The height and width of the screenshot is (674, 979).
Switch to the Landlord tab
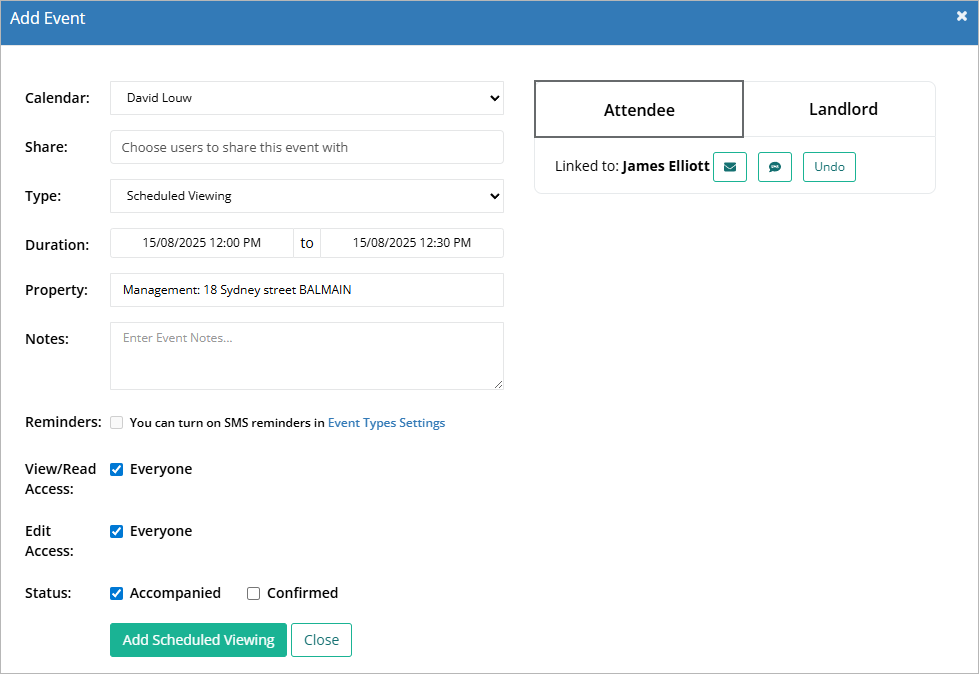843,109
